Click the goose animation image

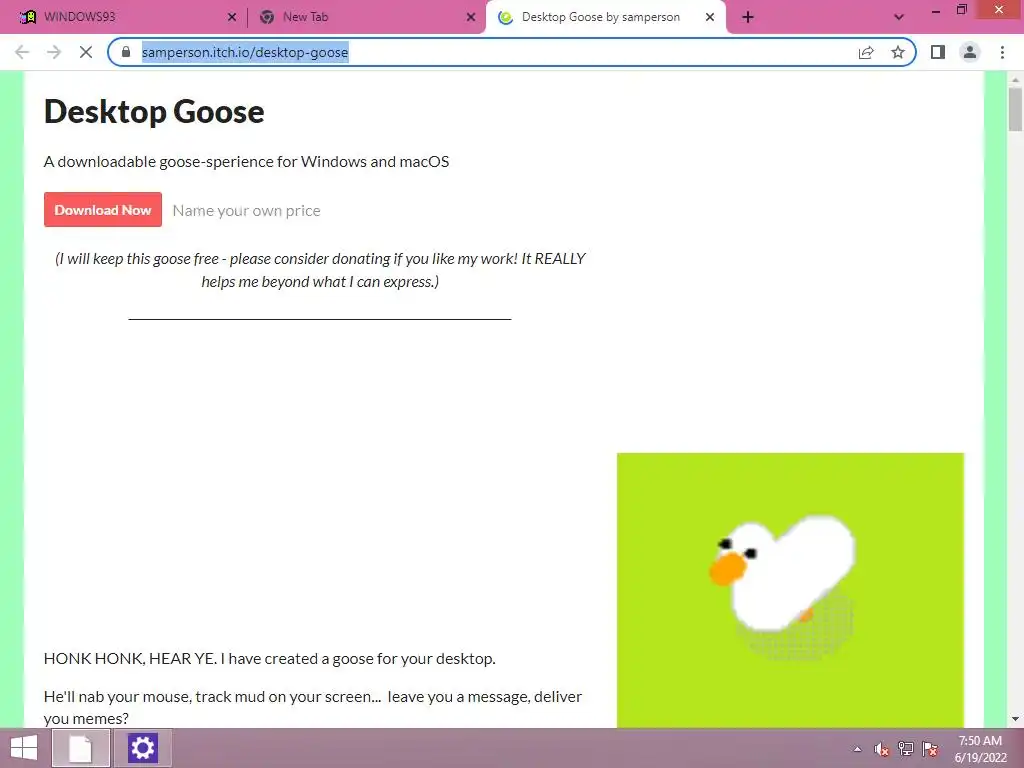tap(790, 590)
